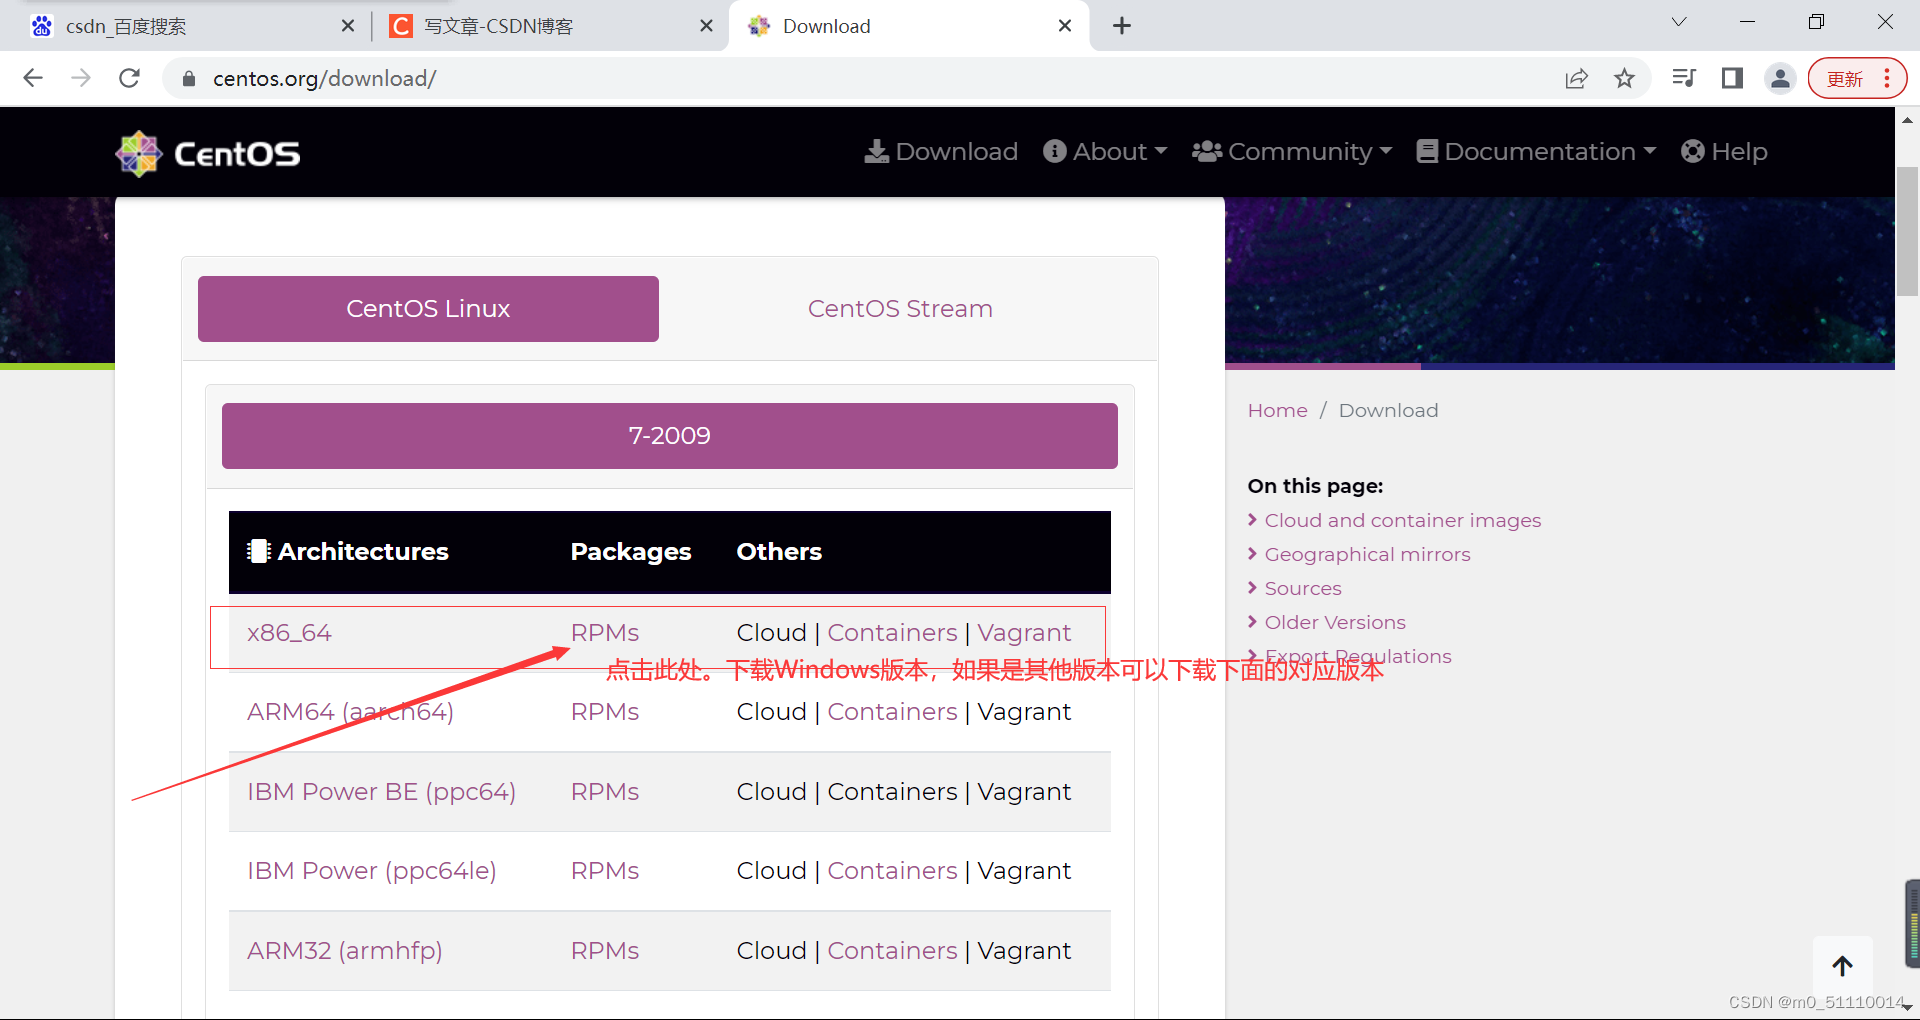The image size is (1920, 1020).
Task: Open Vagrant link in x86_64 row
Action: 1024,633
